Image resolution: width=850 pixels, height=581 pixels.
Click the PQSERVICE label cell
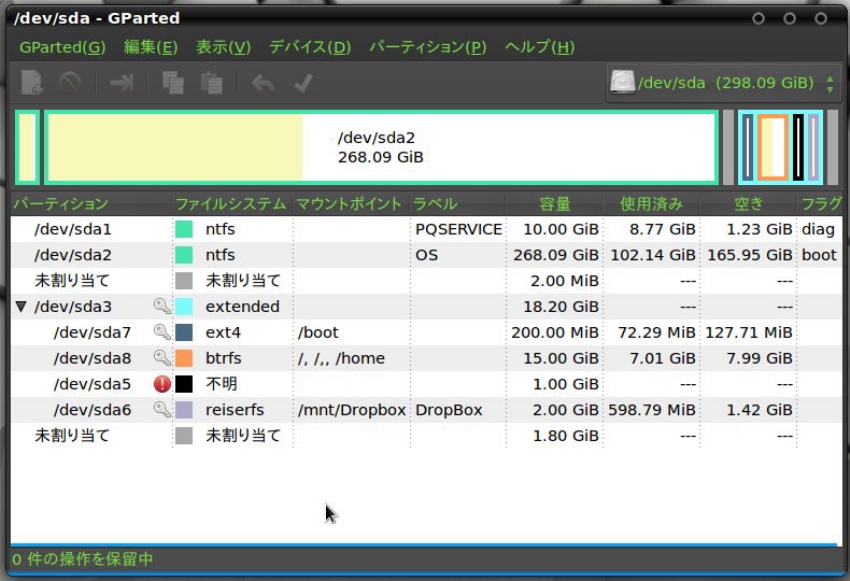tap(459, 229)
